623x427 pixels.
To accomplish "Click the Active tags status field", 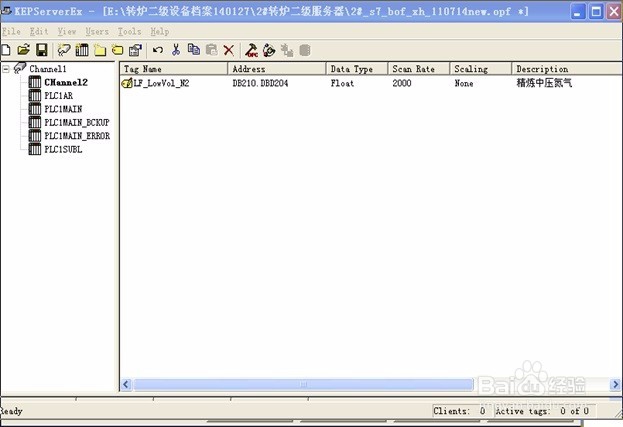I will [544, 411].
